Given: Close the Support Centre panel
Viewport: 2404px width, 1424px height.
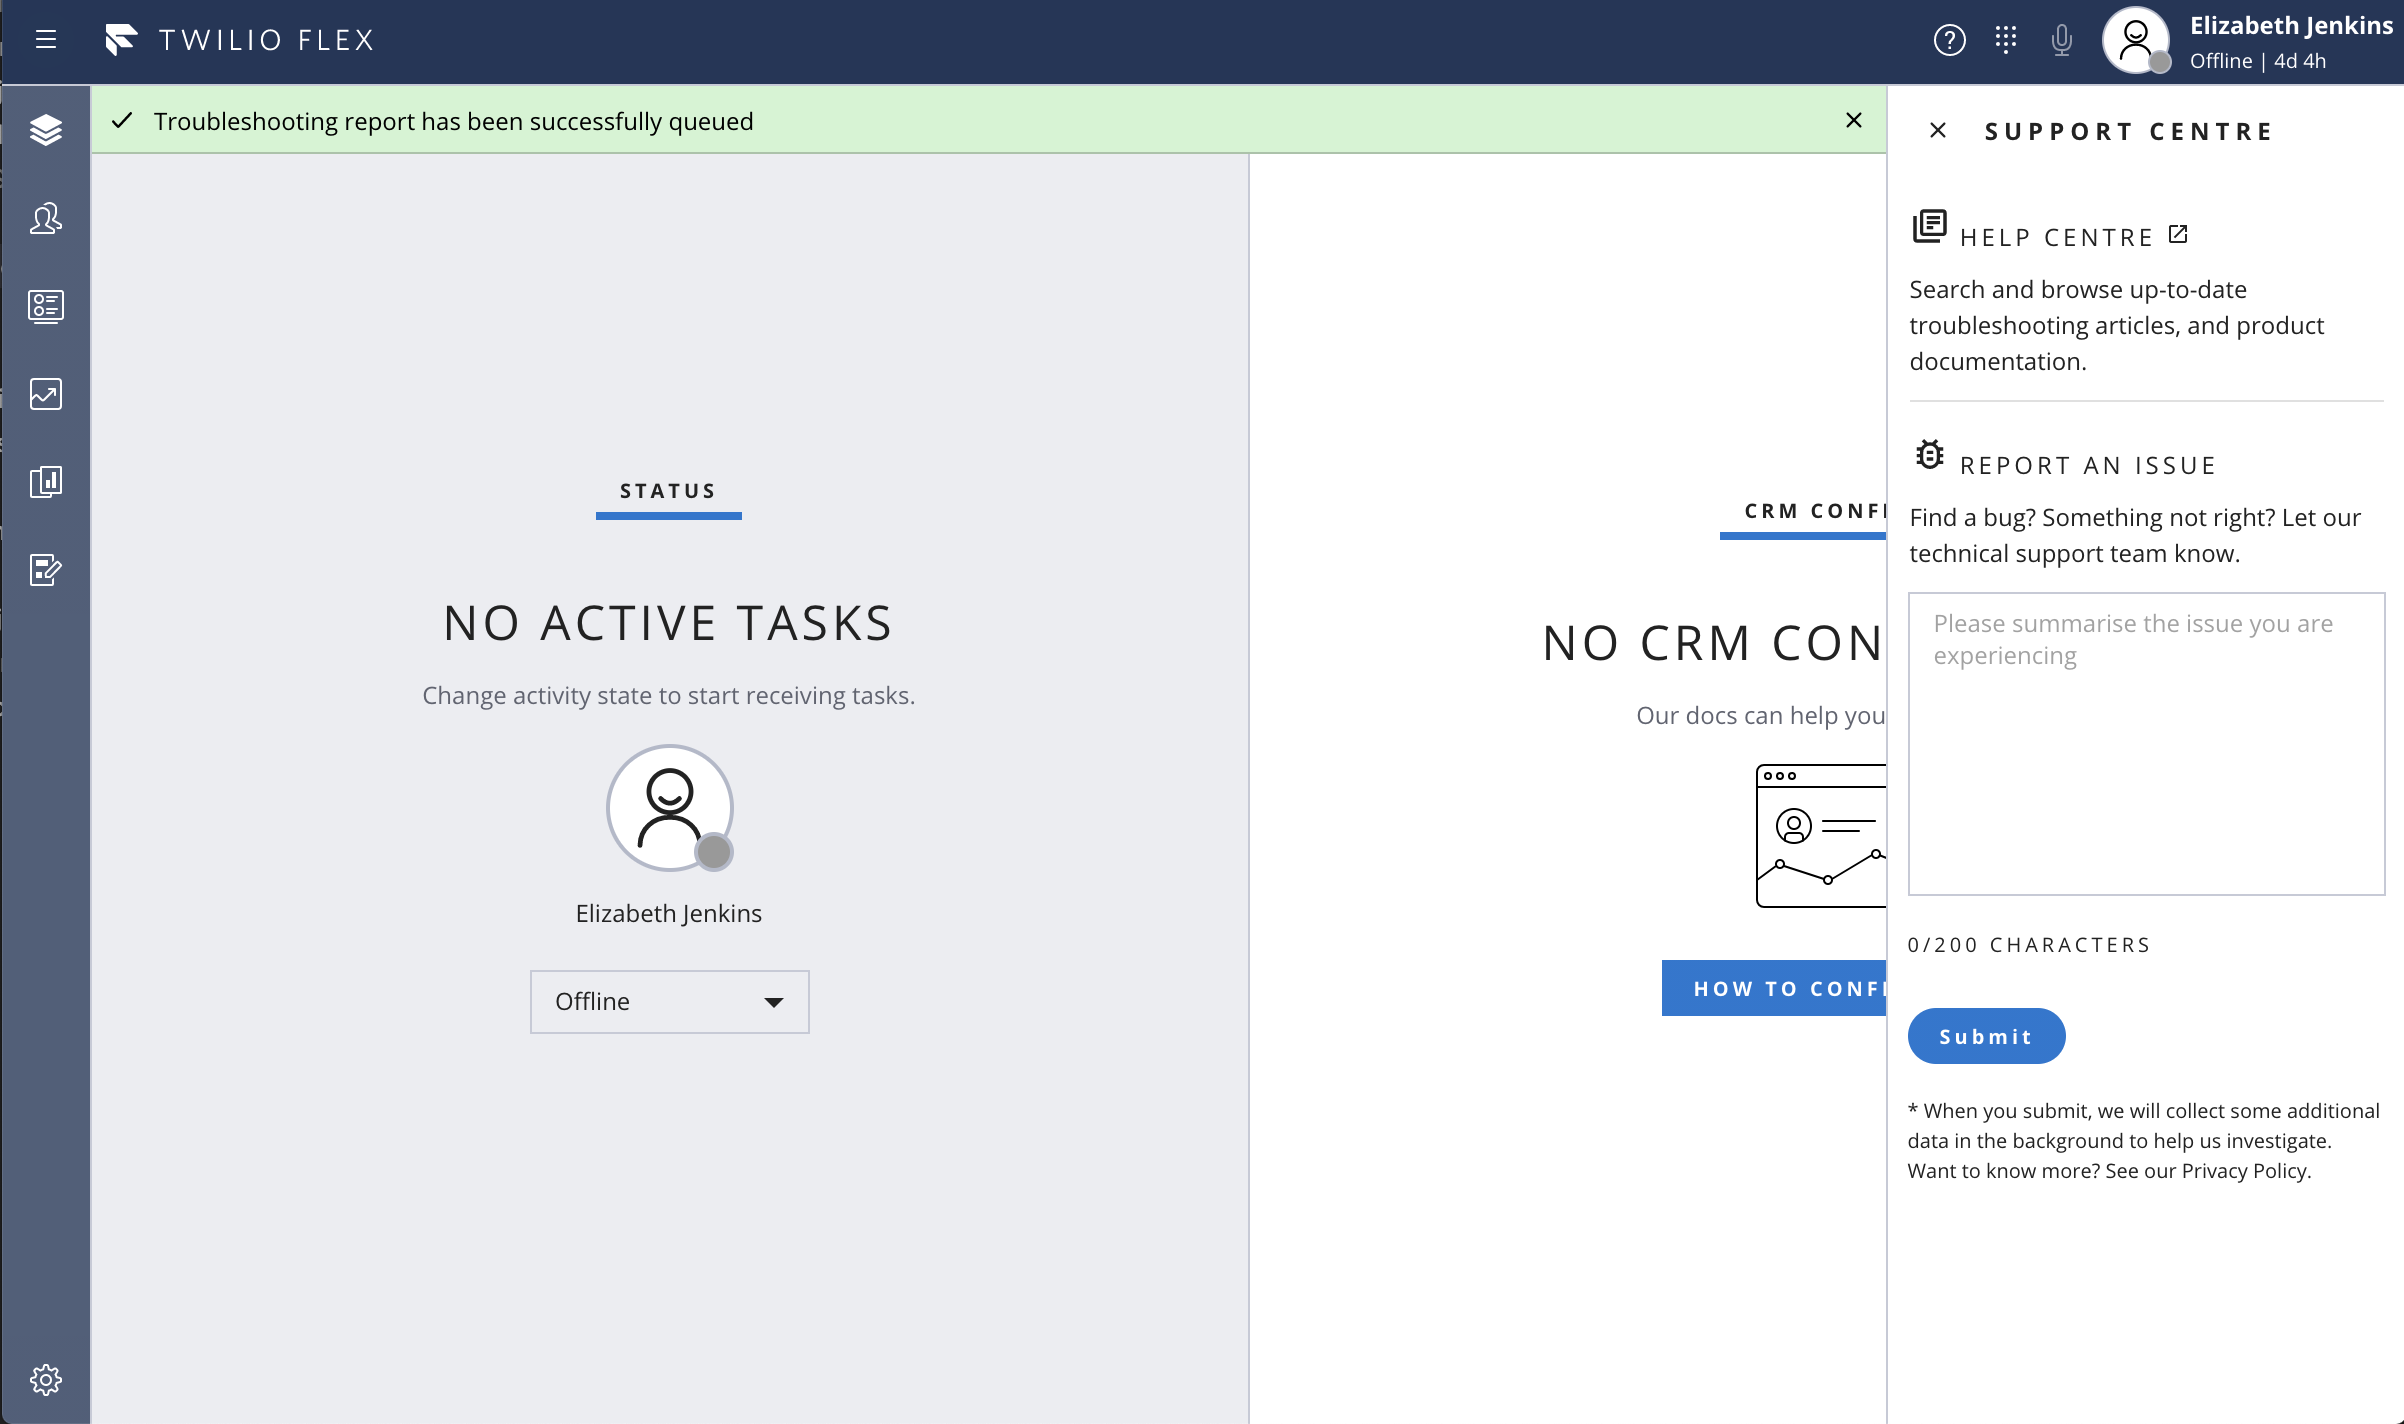Looking at the screenshot, I should pos(1937,130).
